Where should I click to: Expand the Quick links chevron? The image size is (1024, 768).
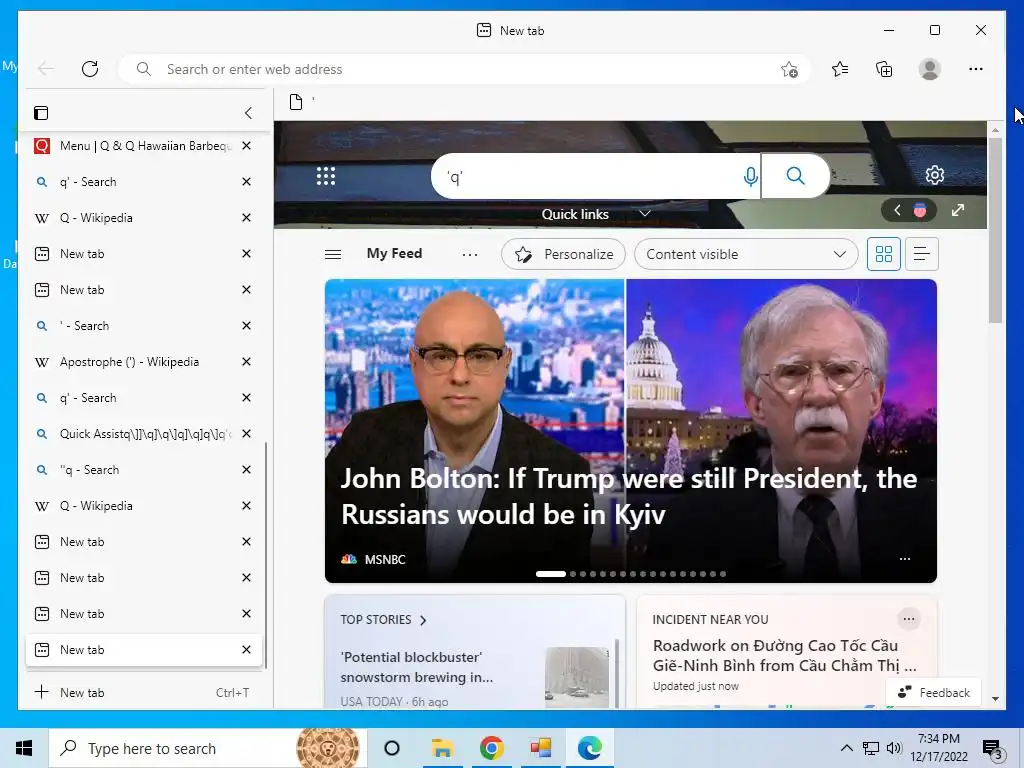(x=645, y=214)
